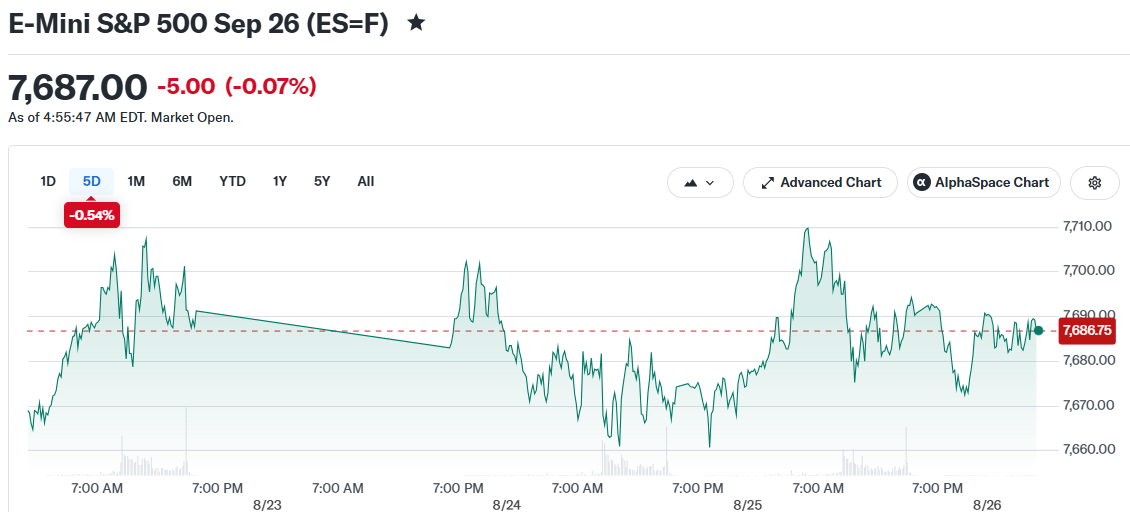The image size is (1130, 512).
Task: Show the All time range
Action: 366,182
